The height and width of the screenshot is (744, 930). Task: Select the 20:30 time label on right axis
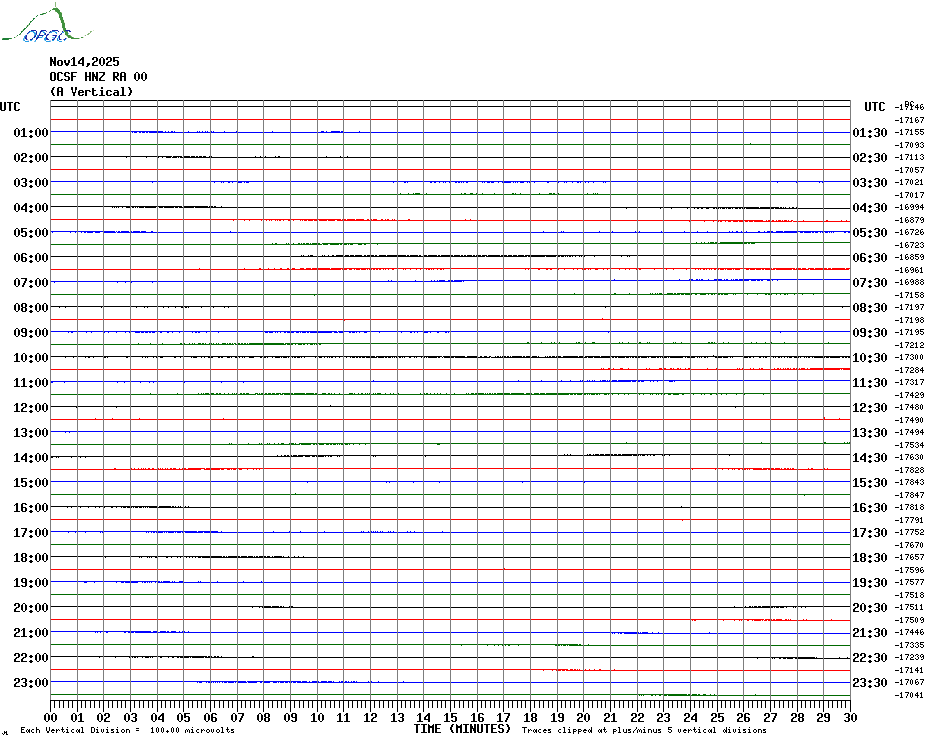tap(869, 608)
